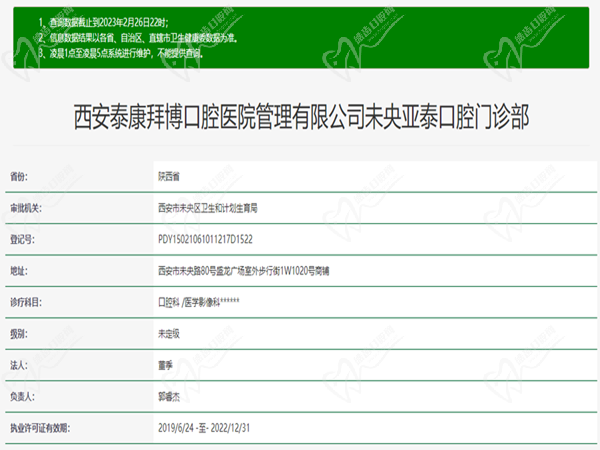This screenshot has height=450, width=600.
Task: Click the 诊疗科目 label
Action: [x=26, y=302]
